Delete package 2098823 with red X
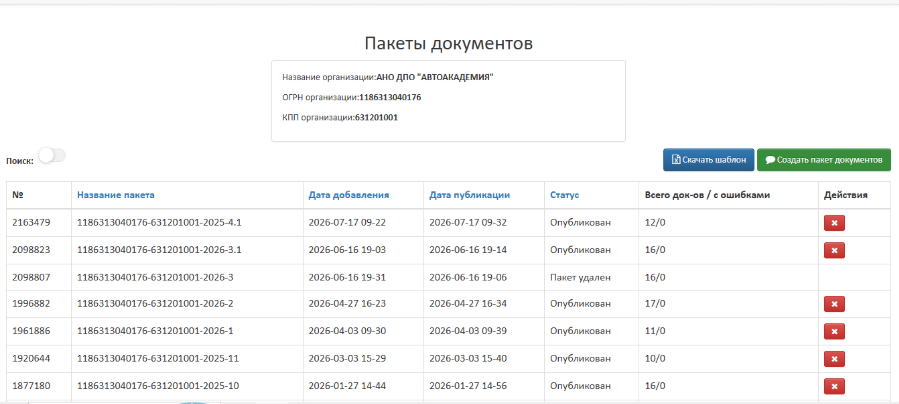Screen dimensions: 899x404 [834, 250]
